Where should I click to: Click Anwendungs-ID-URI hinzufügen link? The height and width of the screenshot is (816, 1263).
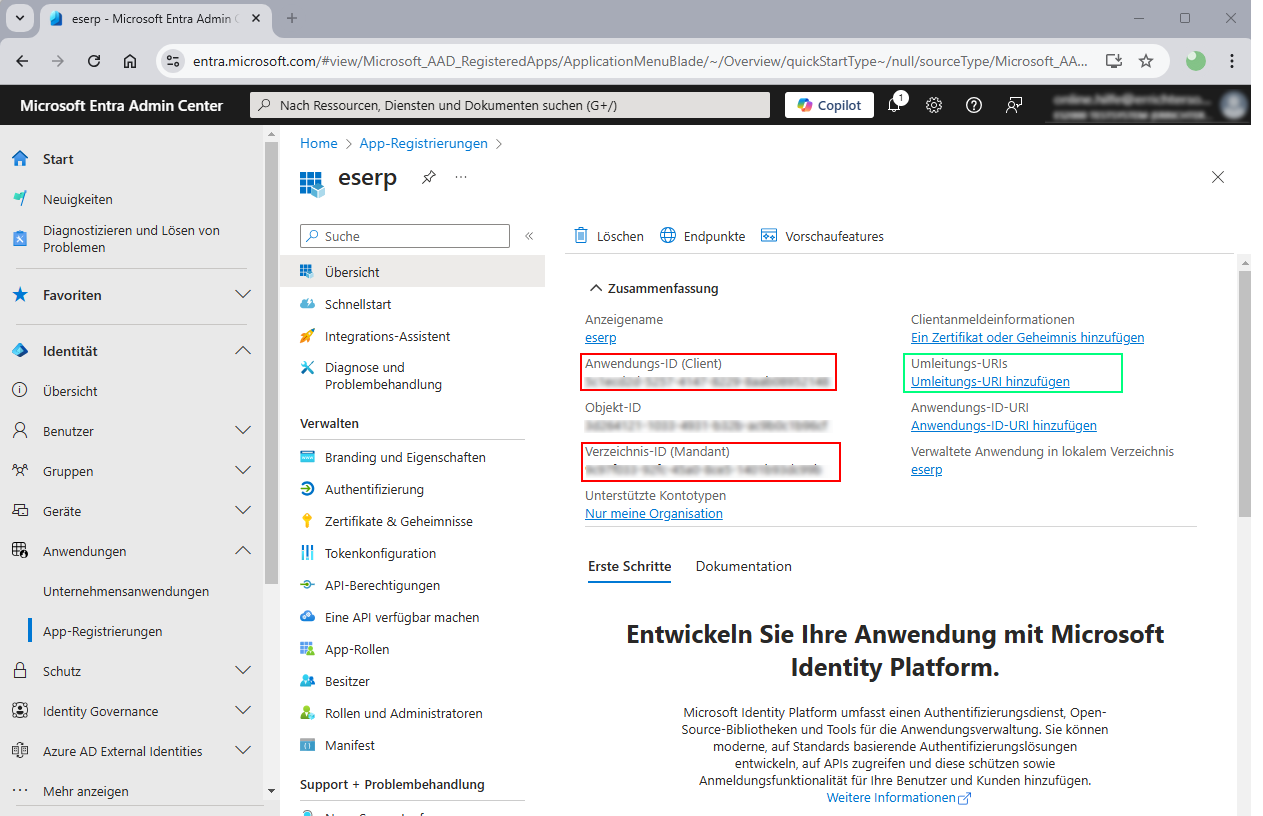1004,426
